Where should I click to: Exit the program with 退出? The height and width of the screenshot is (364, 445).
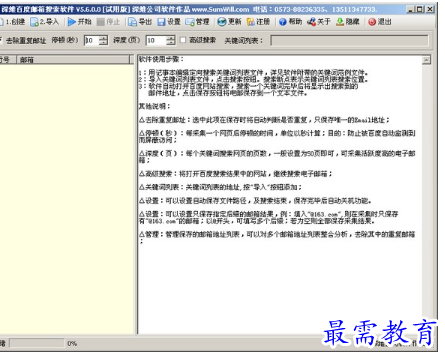coord(380,22)
